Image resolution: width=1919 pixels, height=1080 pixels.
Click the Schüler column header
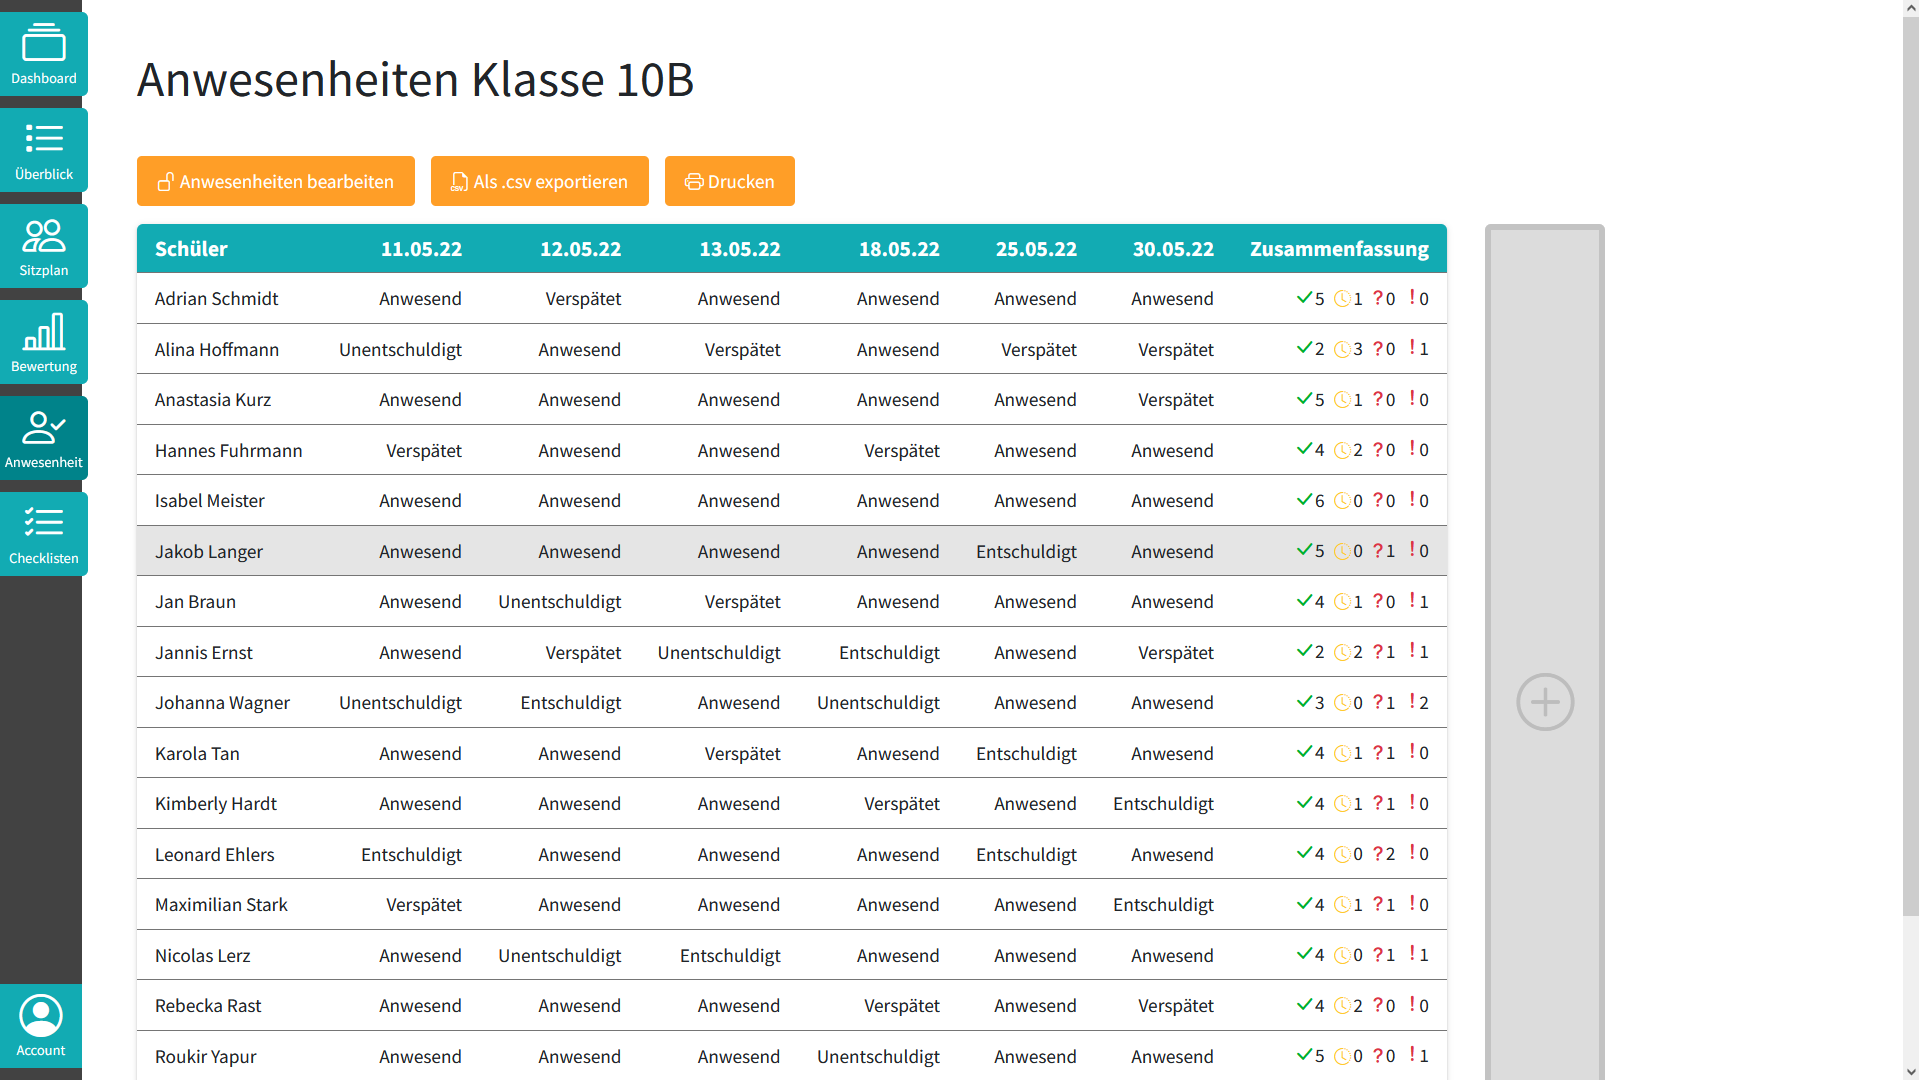[x=190, y=249]
